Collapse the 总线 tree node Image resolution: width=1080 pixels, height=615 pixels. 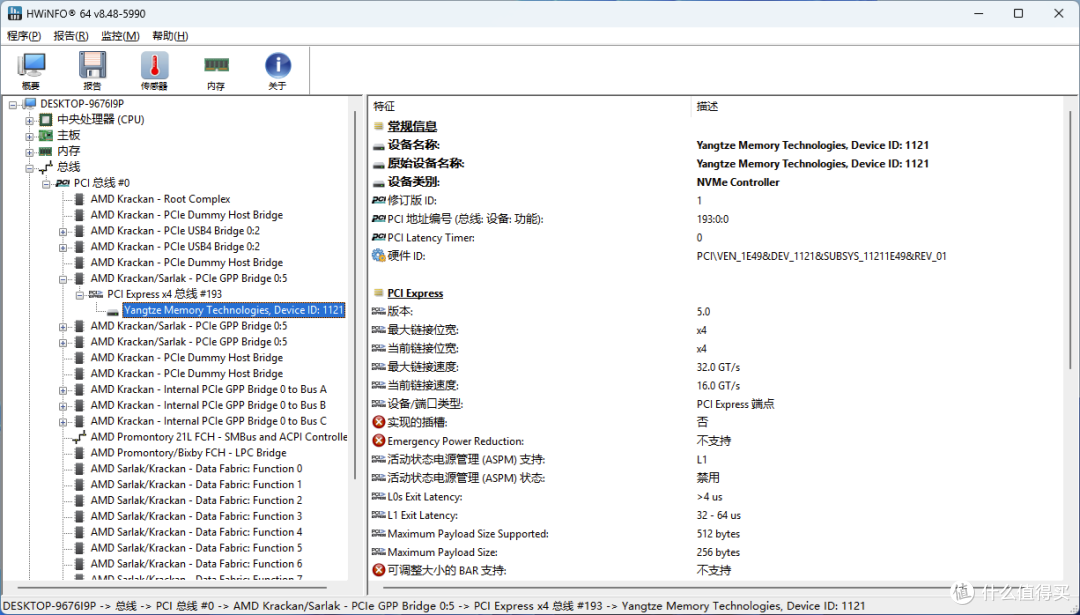tap(30, 168)
